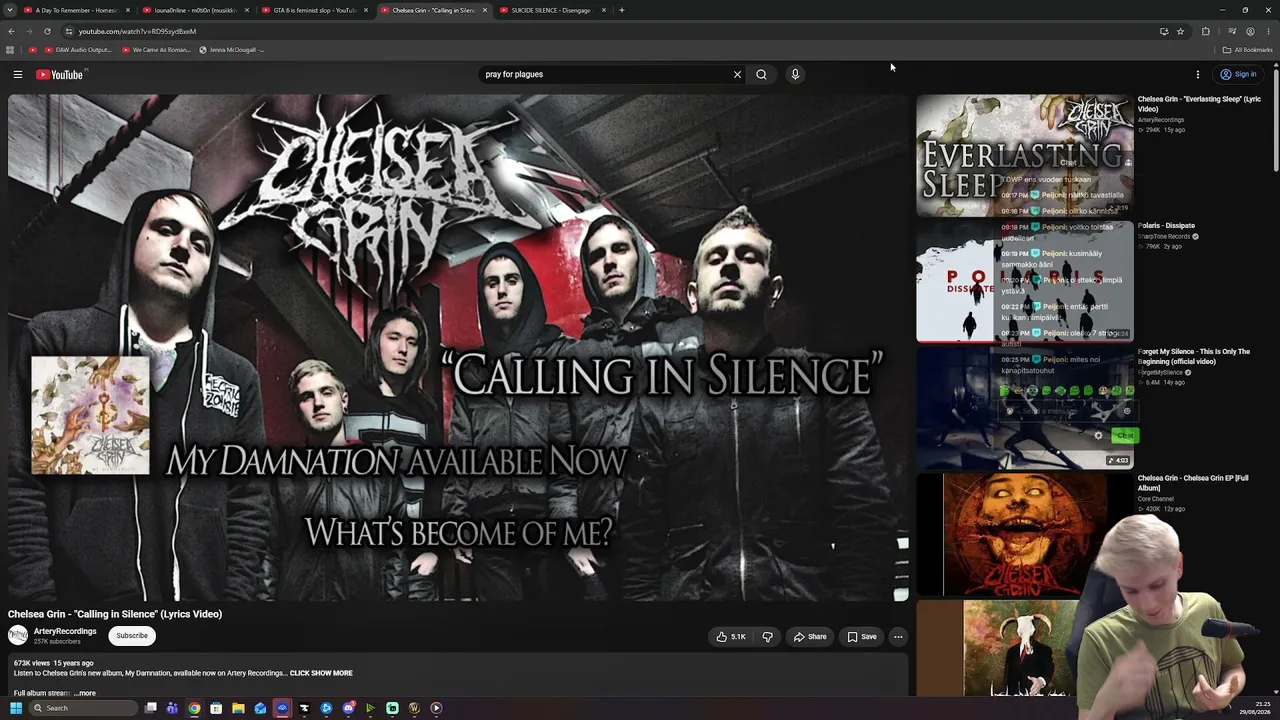The width and height of the screenshot is (1280, 720).
Task: Share the Calling in Silence video
Action: point(810,636)
